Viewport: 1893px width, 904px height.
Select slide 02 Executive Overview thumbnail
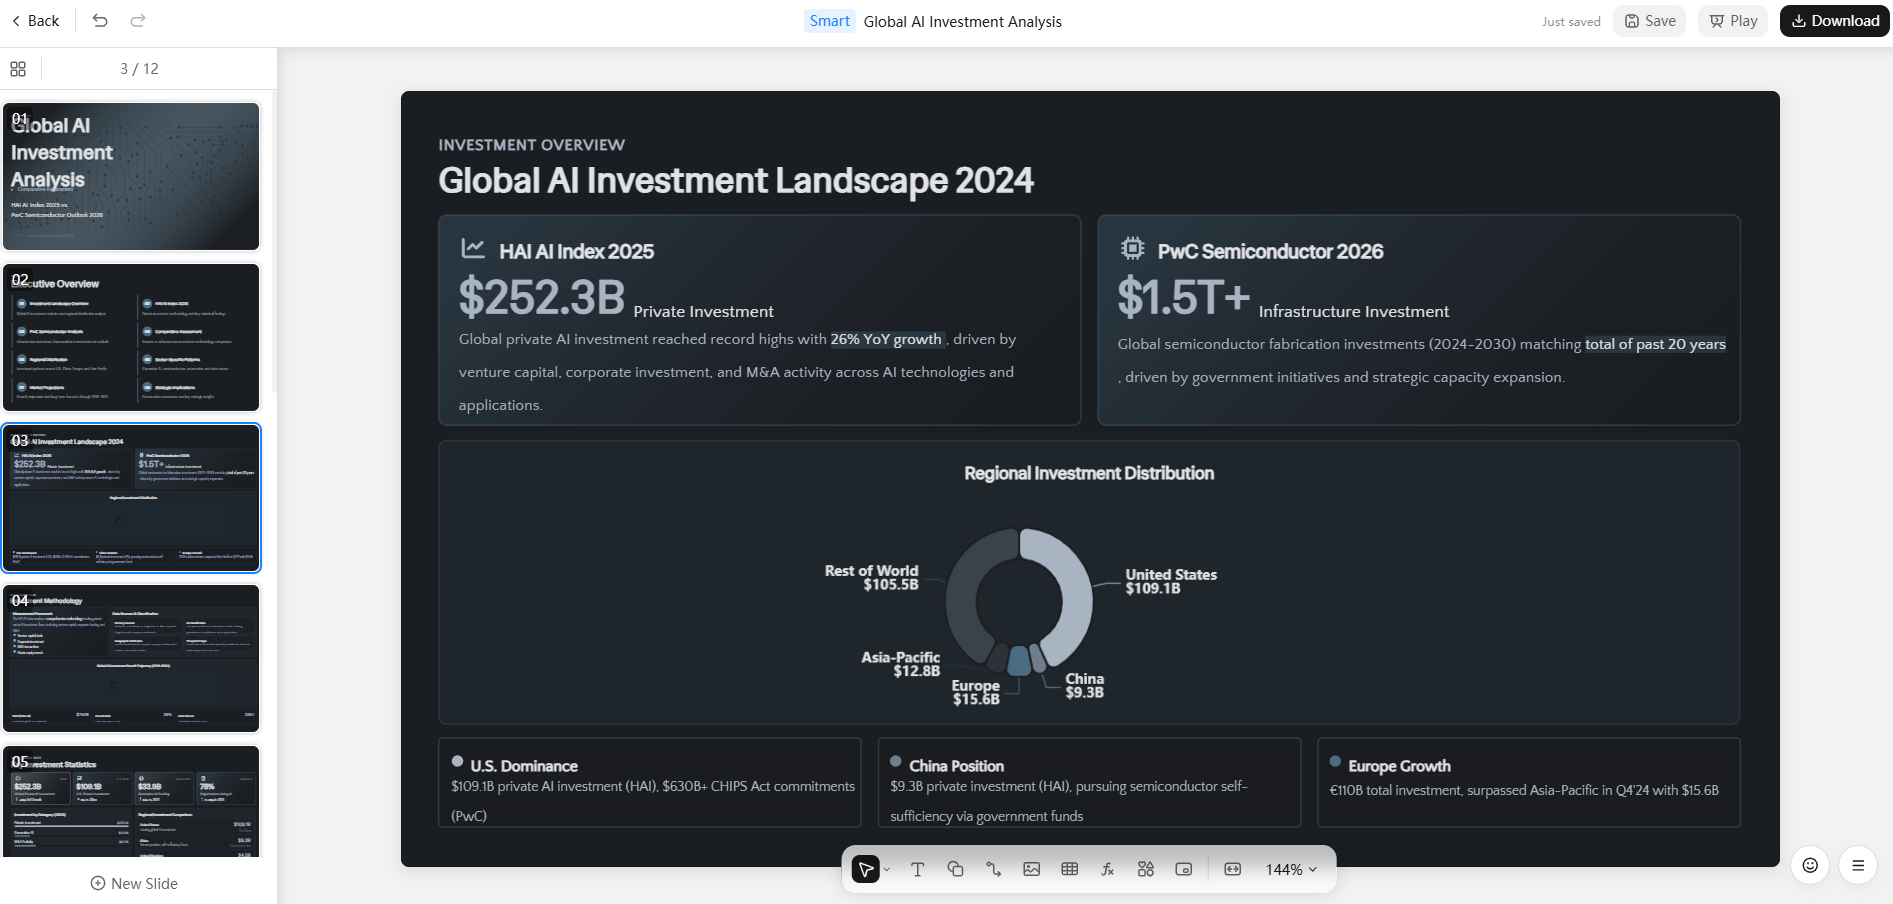(x=131, y=338)
